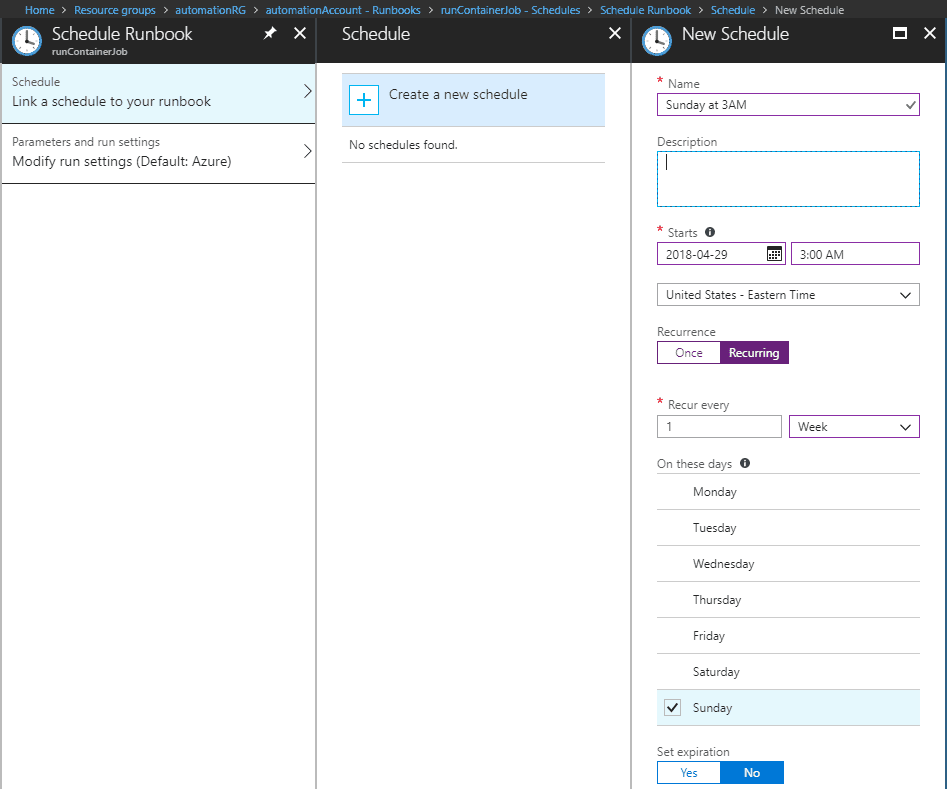Open the Week recurrence unit dropdown
Screen dimensions: 947x789
pyautogui.click(x=854, y=426)
